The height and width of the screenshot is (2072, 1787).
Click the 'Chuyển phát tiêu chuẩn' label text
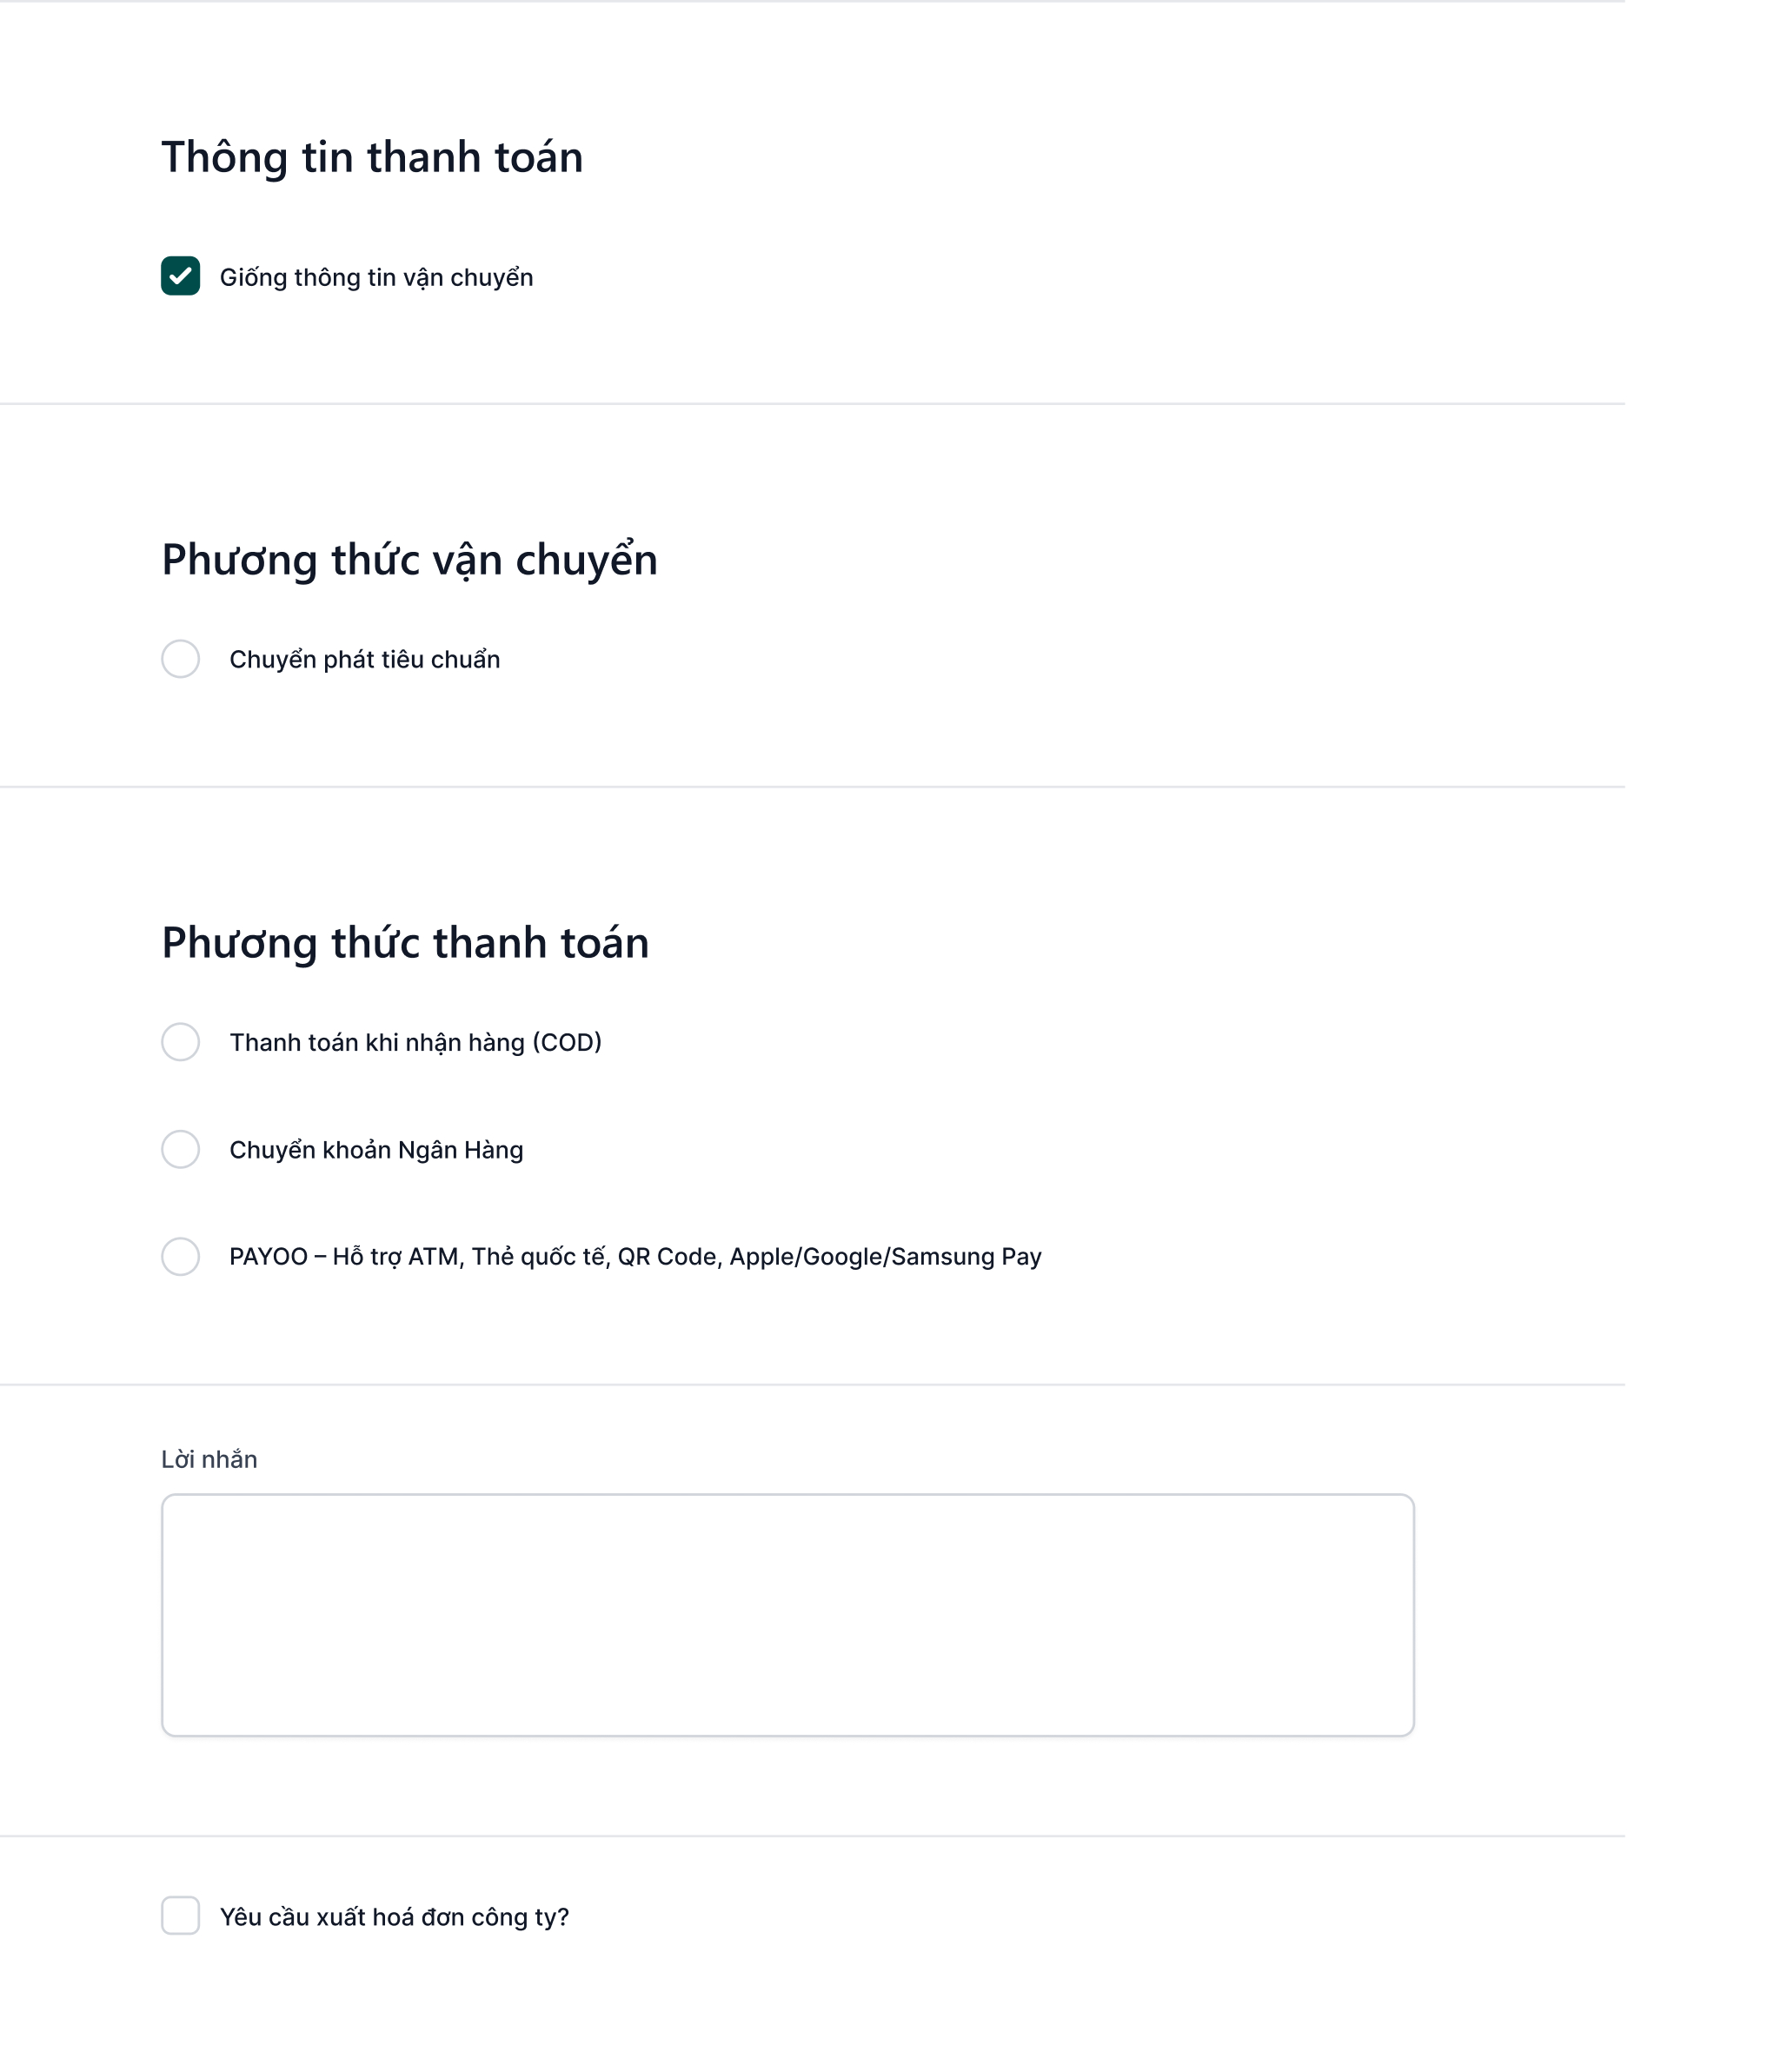point(364,660)
